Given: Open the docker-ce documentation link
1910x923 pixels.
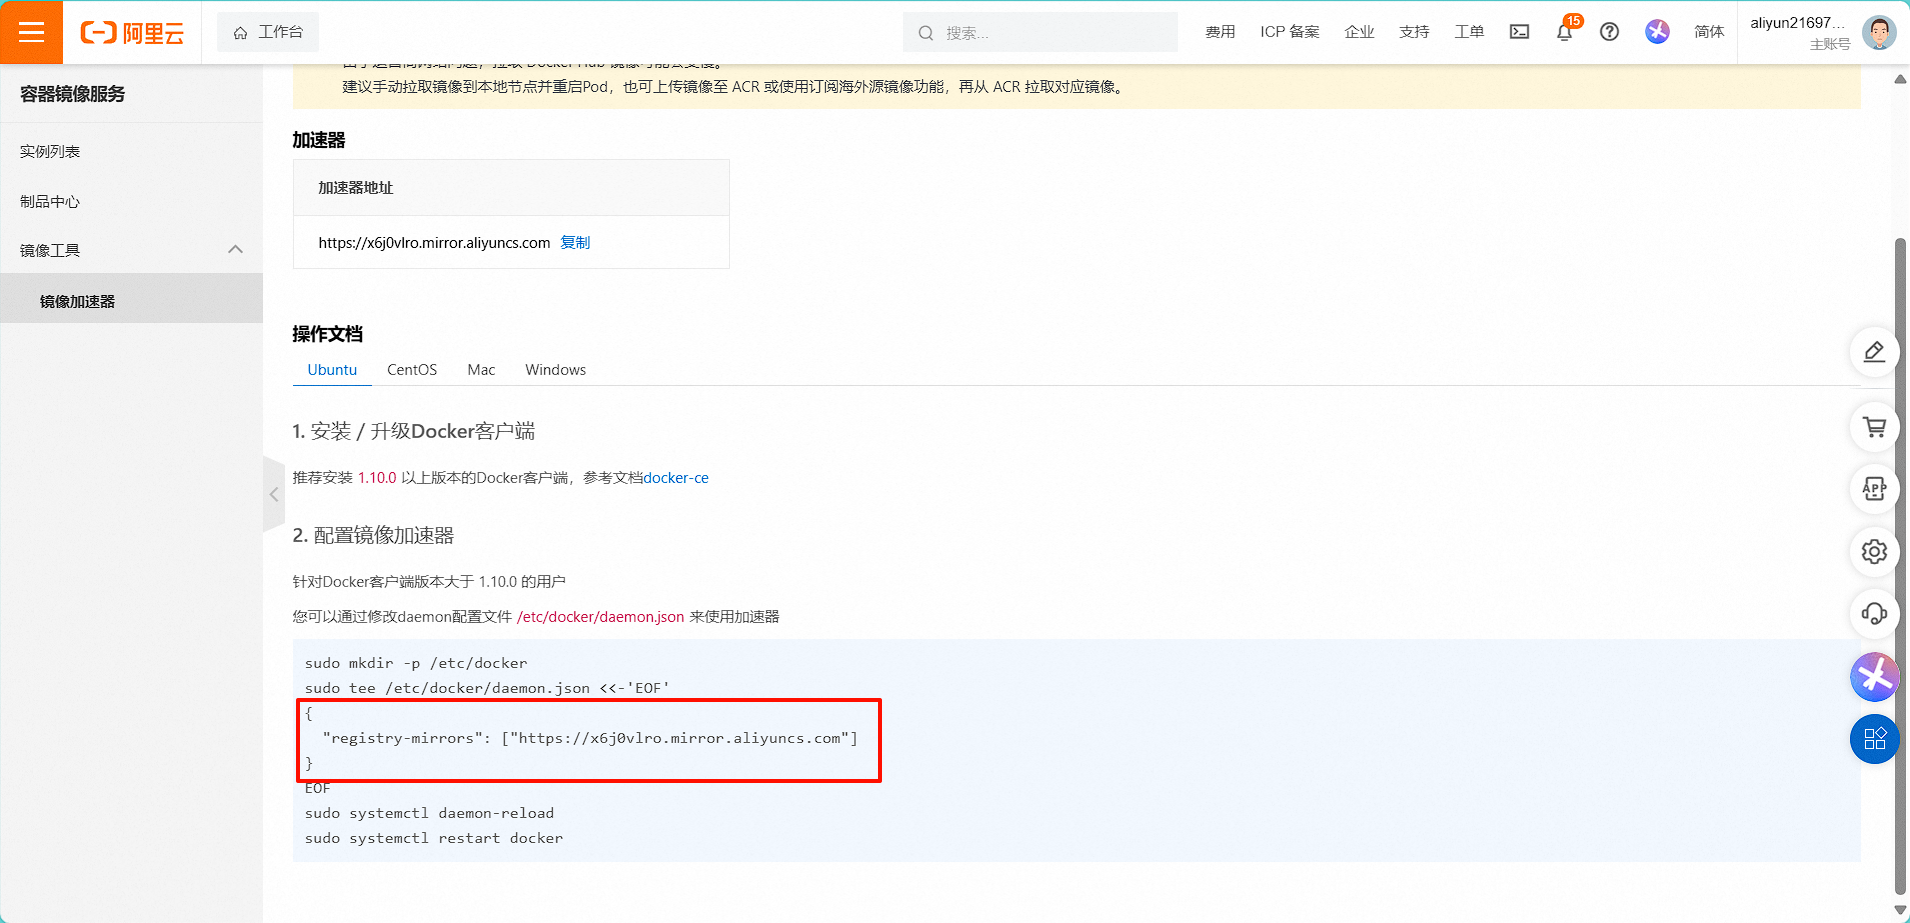Looking at the screenshot, I should tap(676, 478).
